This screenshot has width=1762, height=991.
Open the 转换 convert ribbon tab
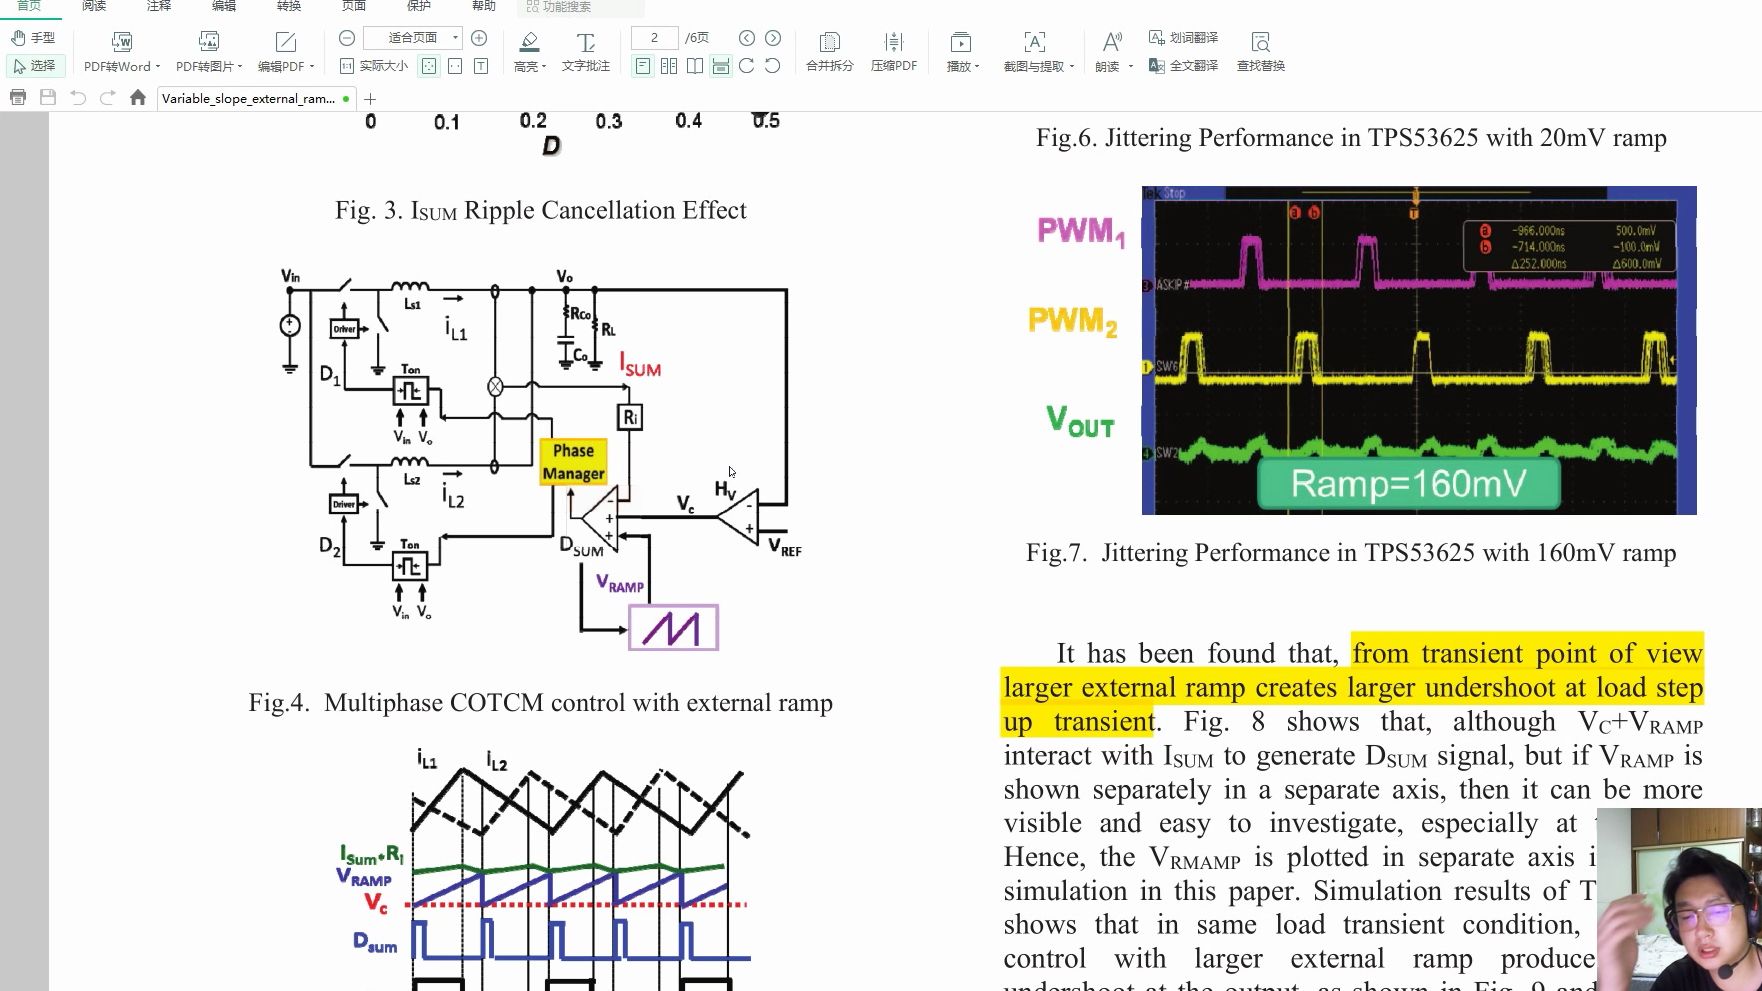(288, 6)
